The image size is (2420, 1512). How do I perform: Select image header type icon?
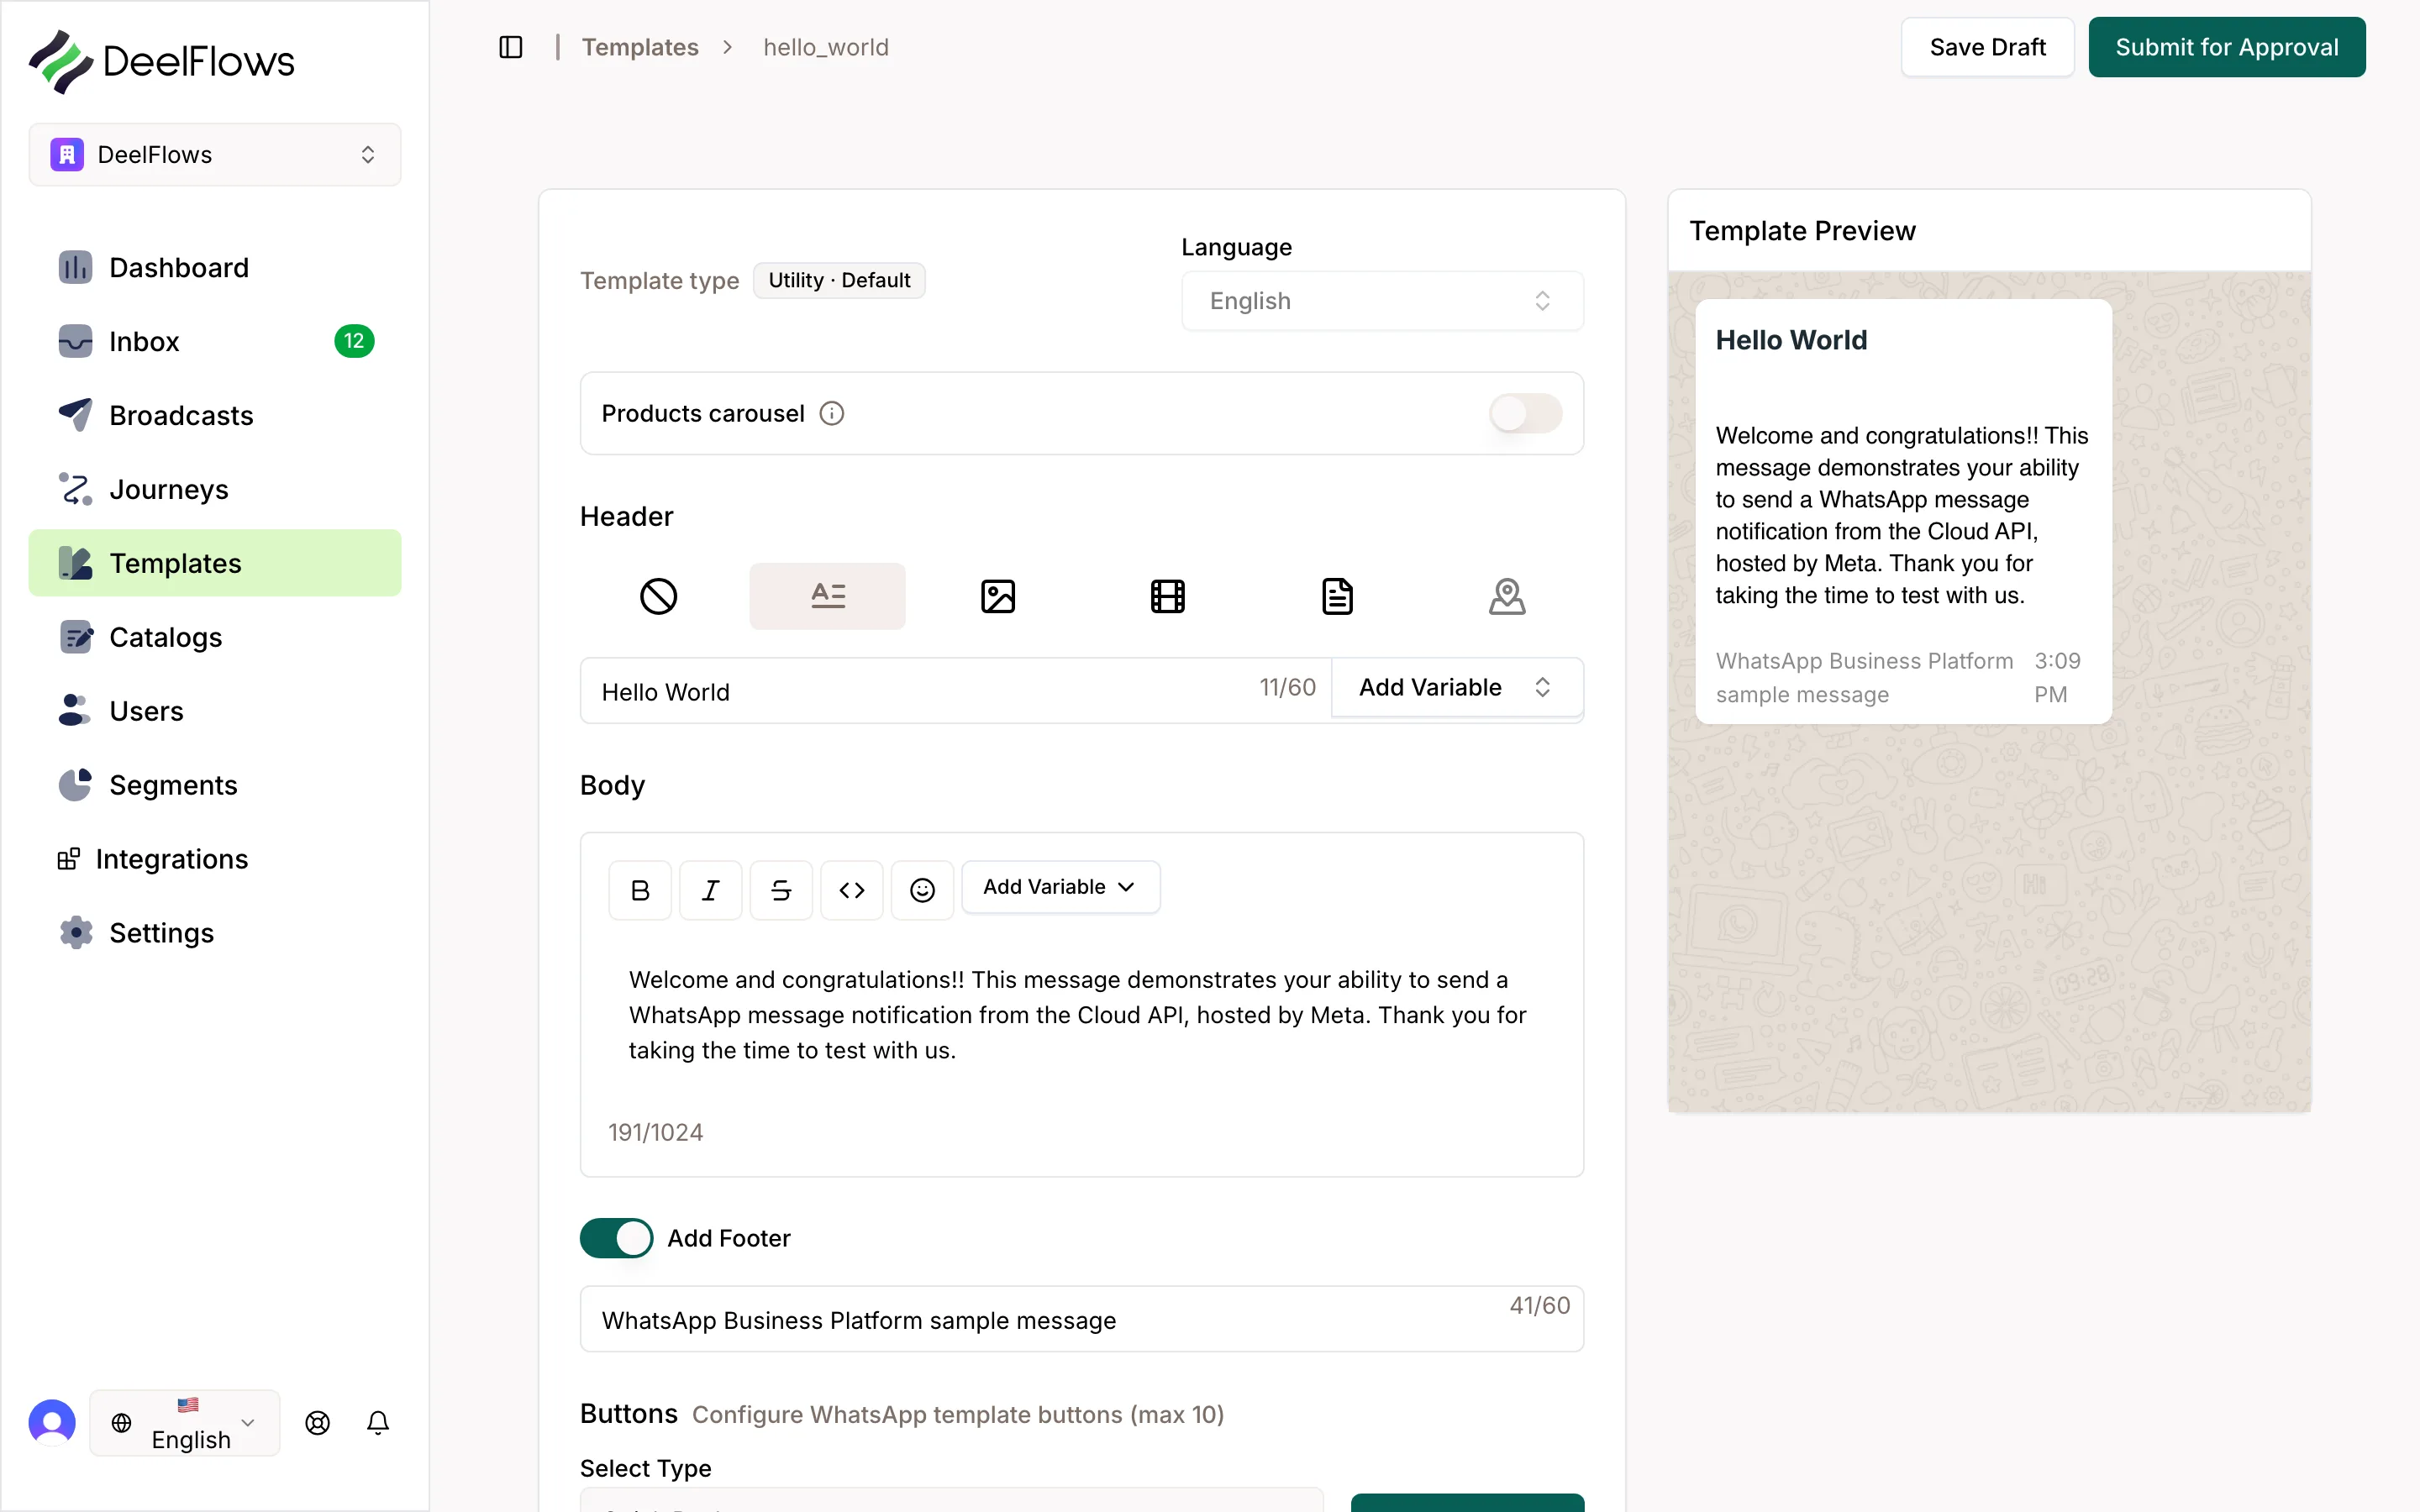tap(997, 596)
